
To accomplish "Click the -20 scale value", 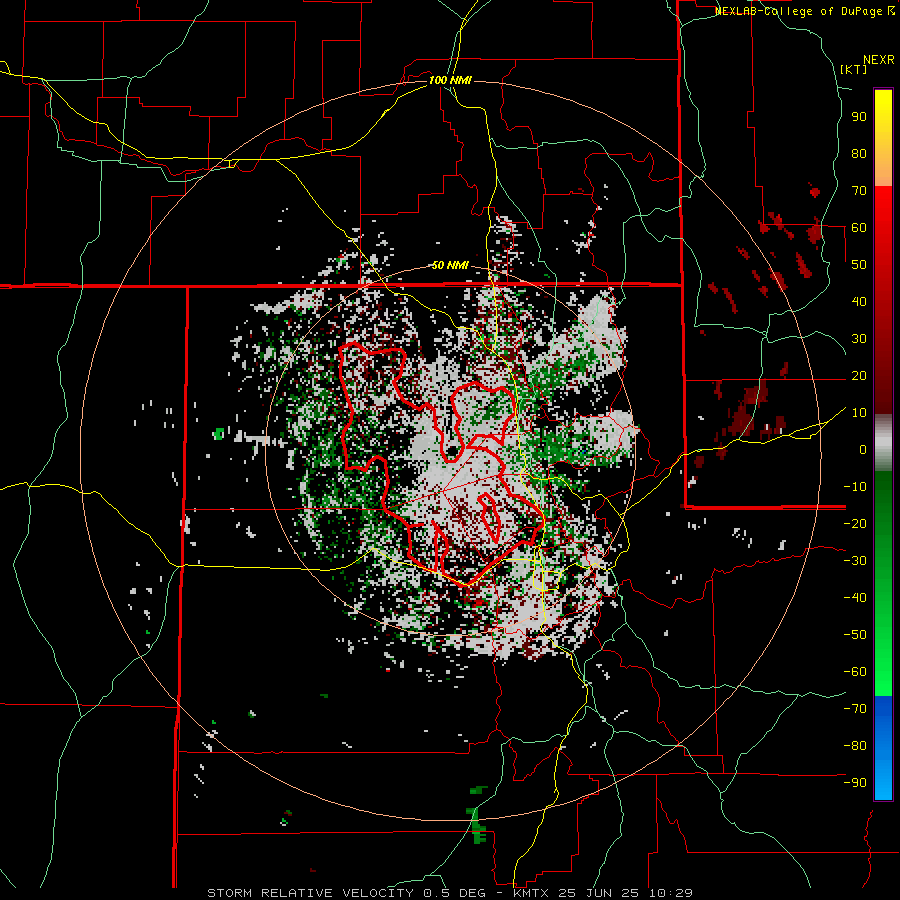I will click(x=855, y=523).
